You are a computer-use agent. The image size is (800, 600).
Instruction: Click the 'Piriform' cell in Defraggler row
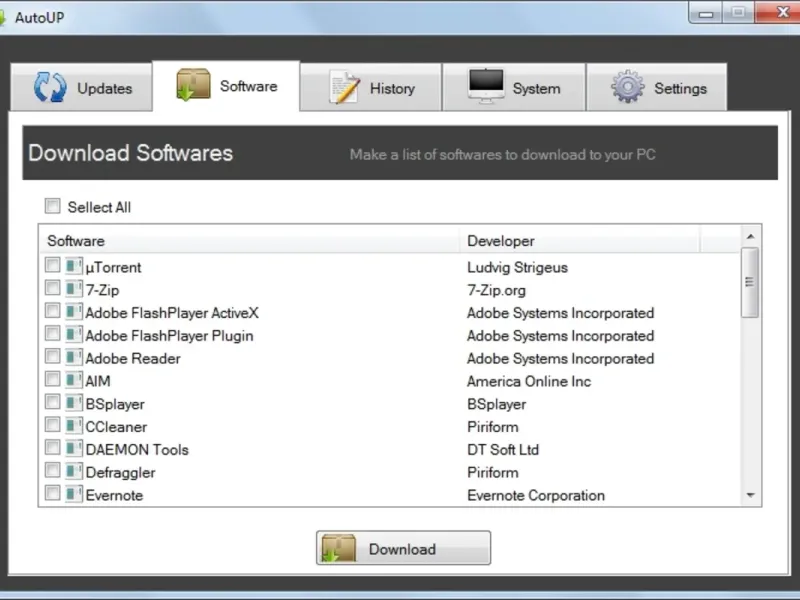coord(493,472)
